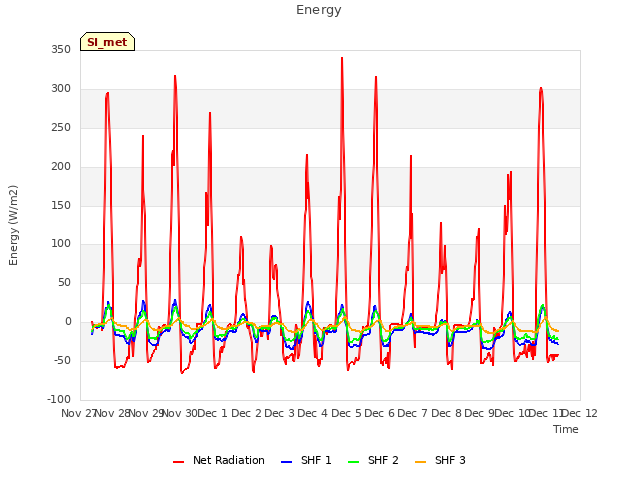This screenshot has height=480, width=640.
Task: Click the 300 y-axis tick label
Action: (61, 89)
